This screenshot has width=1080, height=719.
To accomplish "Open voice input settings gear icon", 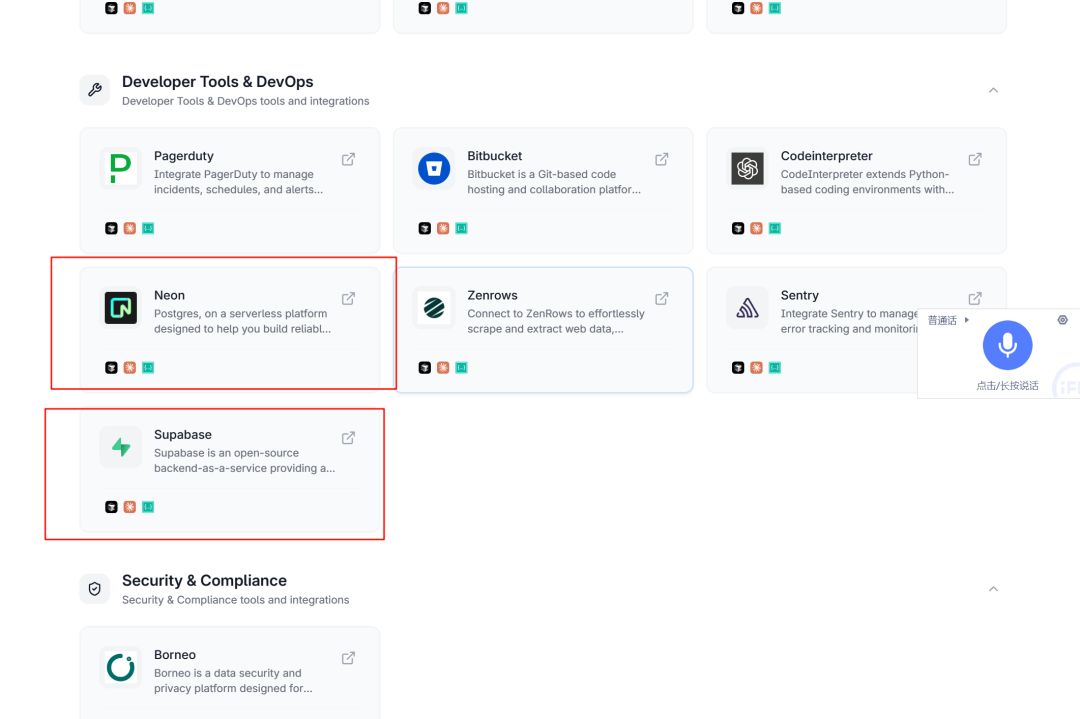I will [1063, 320].
